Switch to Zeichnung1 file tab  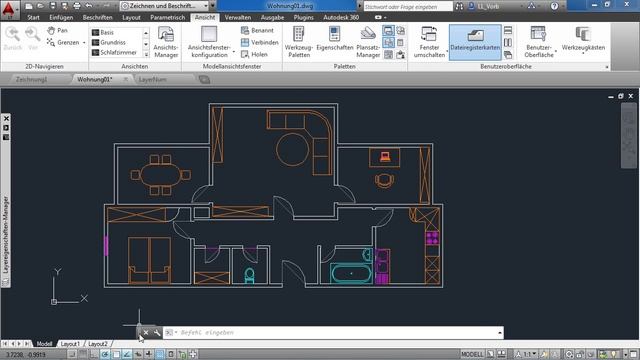(x=31, y=80)
